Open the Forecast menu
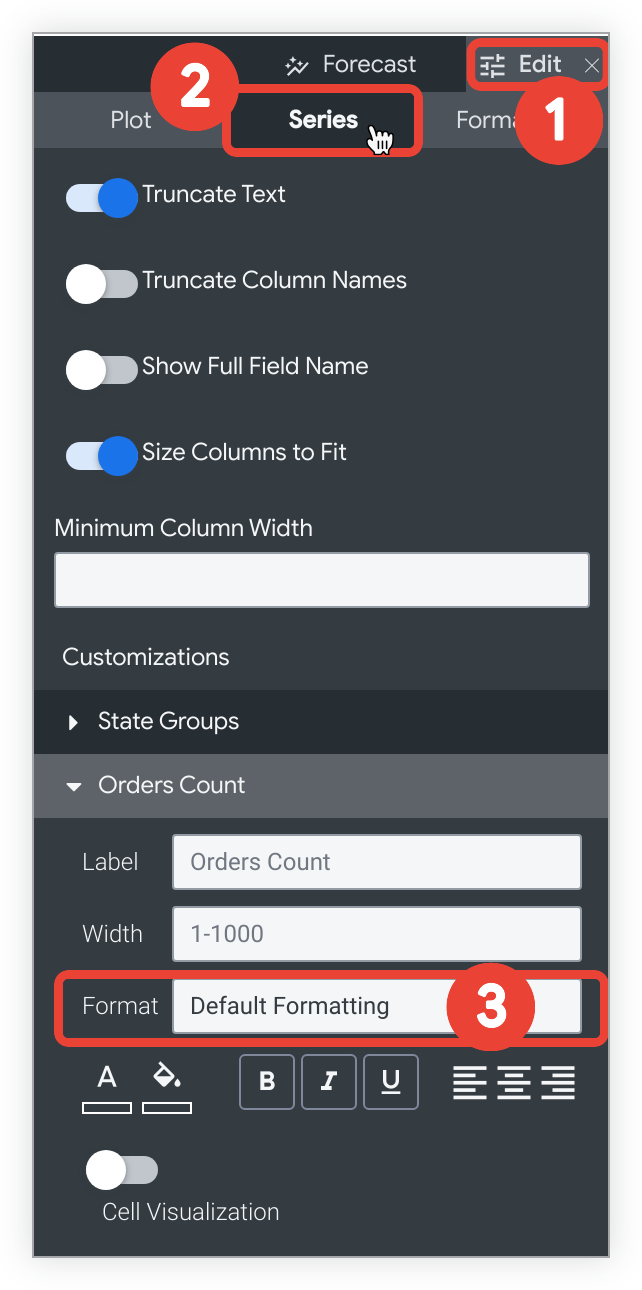 pos(351,65)
